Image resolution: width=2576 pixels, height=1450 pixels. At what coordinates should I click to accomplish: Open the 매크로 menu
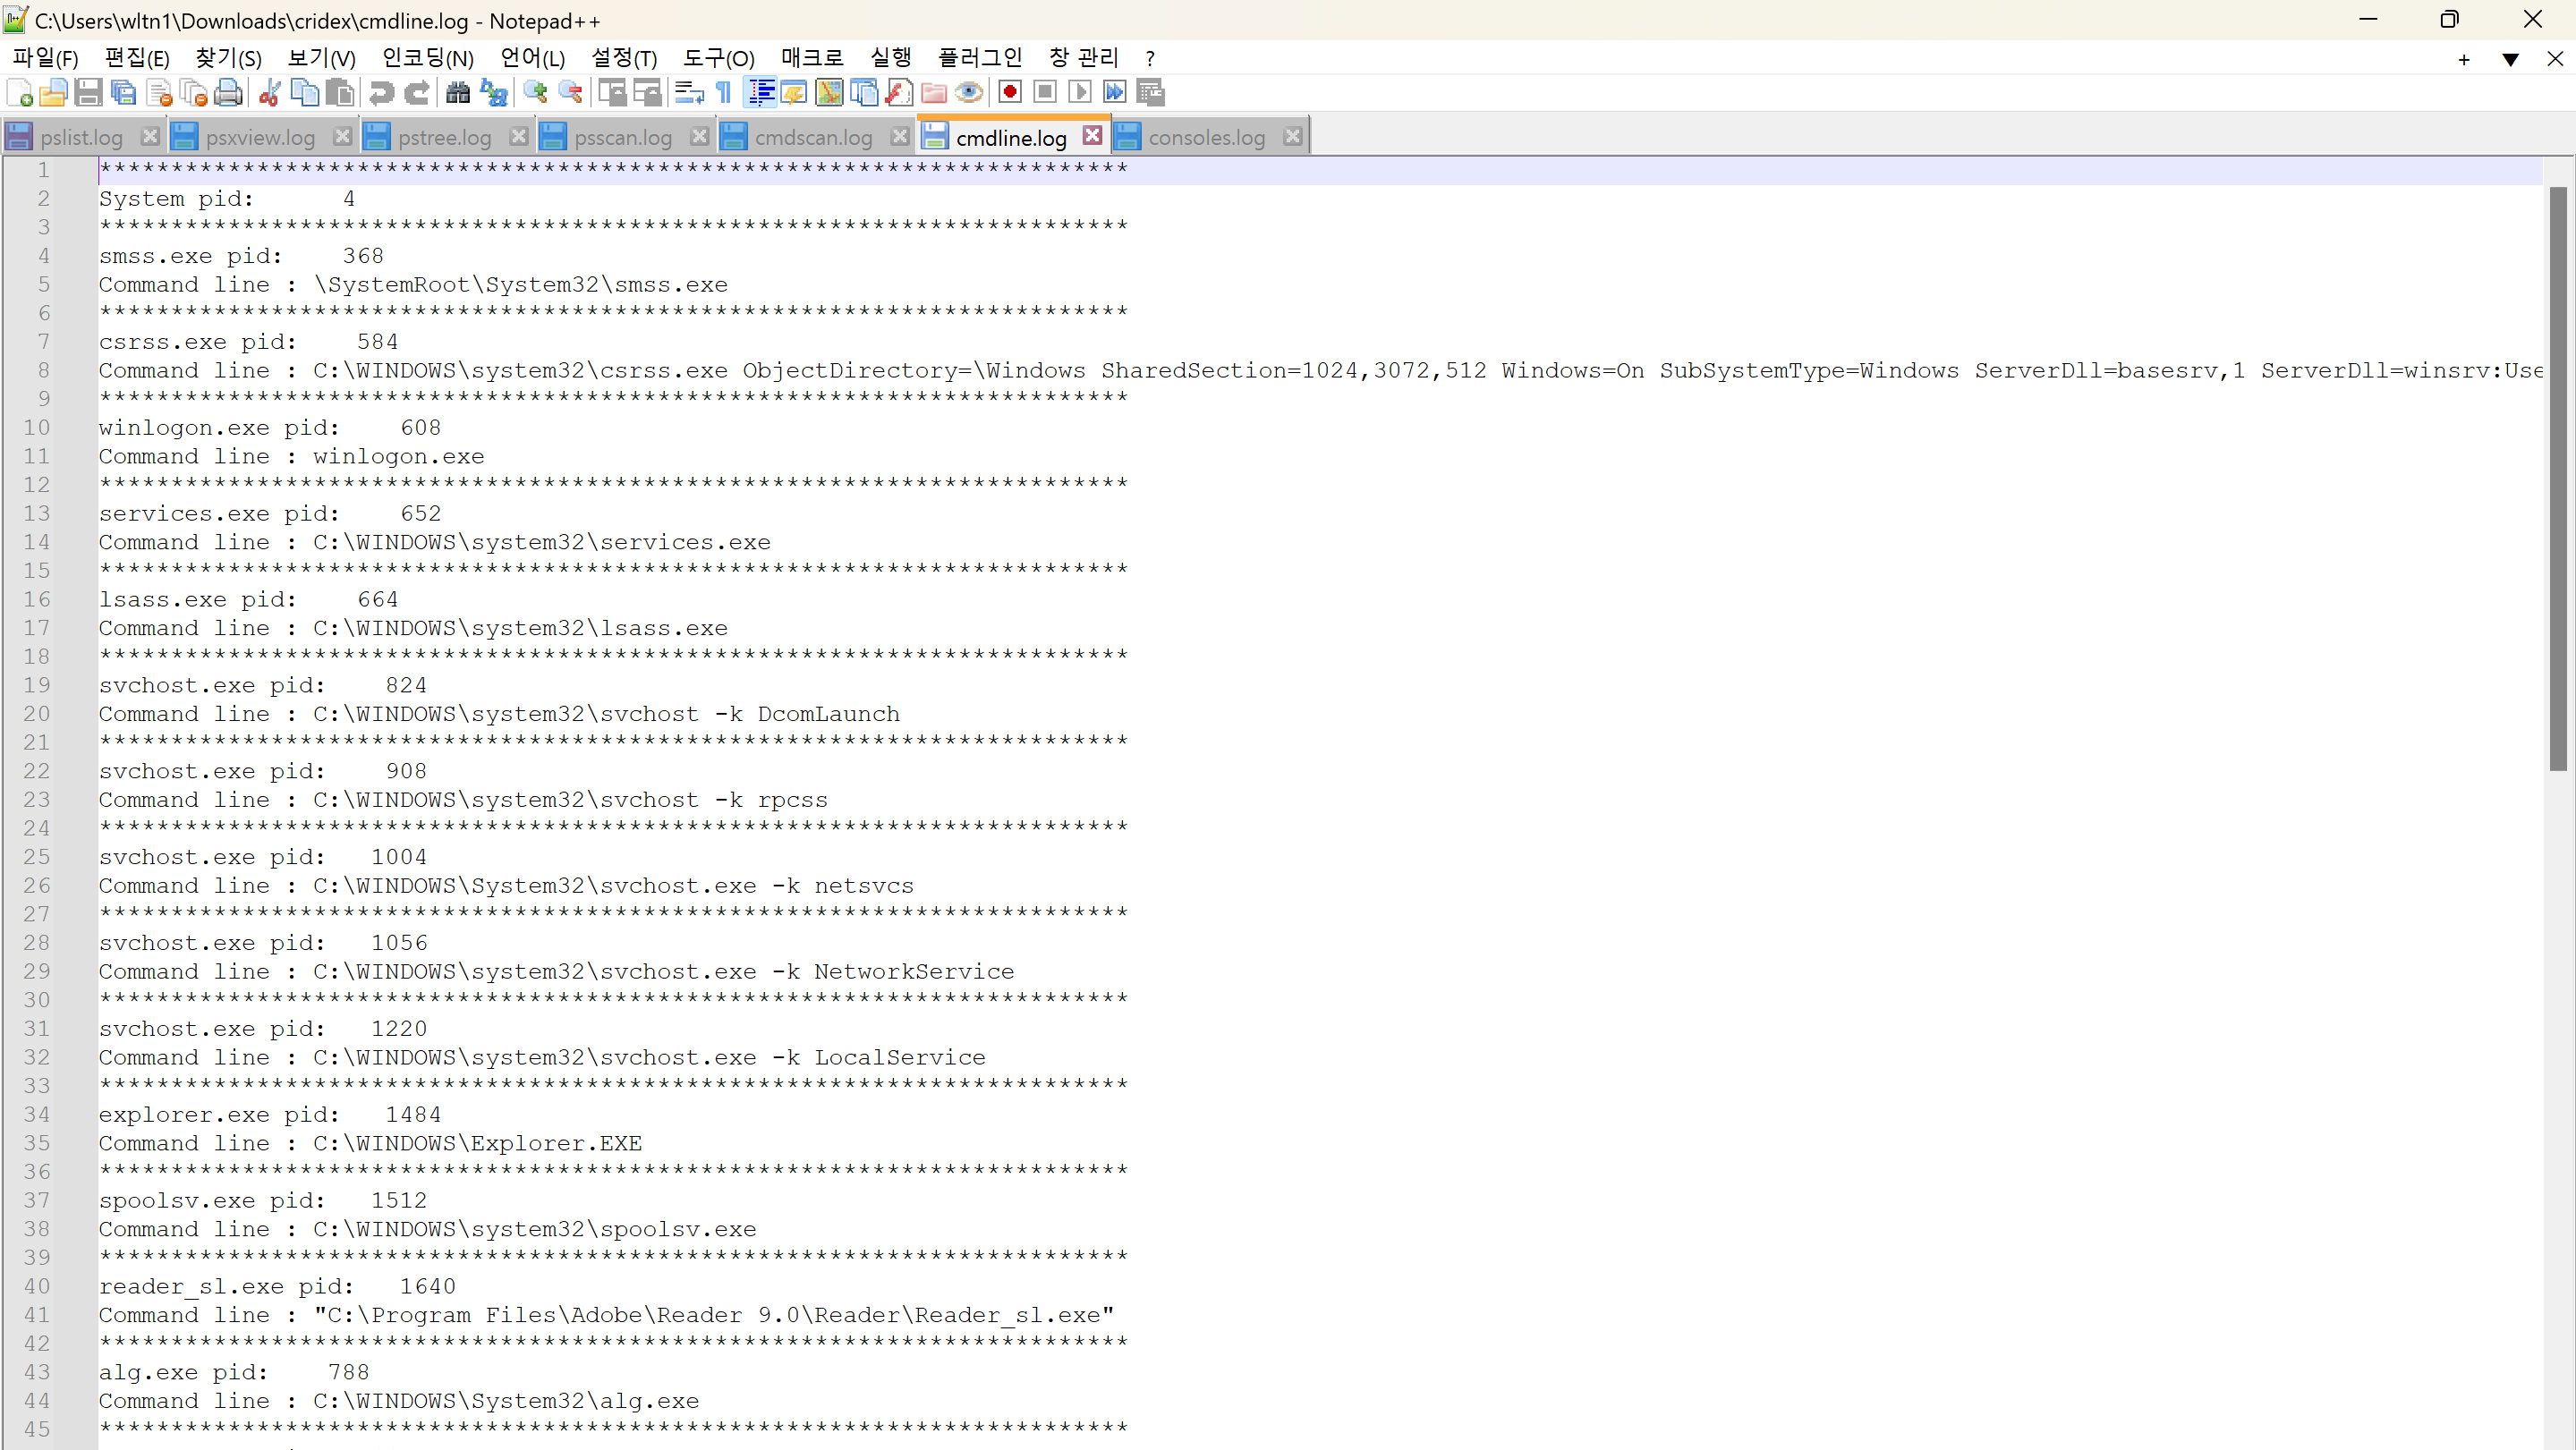[812, 58]
